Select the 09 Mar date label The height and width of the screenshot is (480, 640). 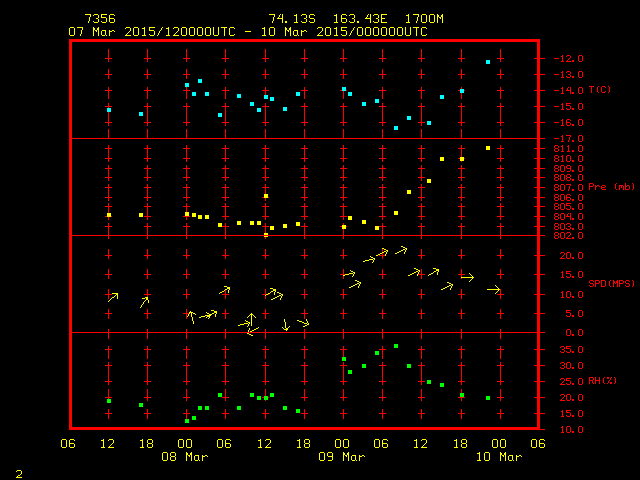pyautogui.click(x=342, y=457)
